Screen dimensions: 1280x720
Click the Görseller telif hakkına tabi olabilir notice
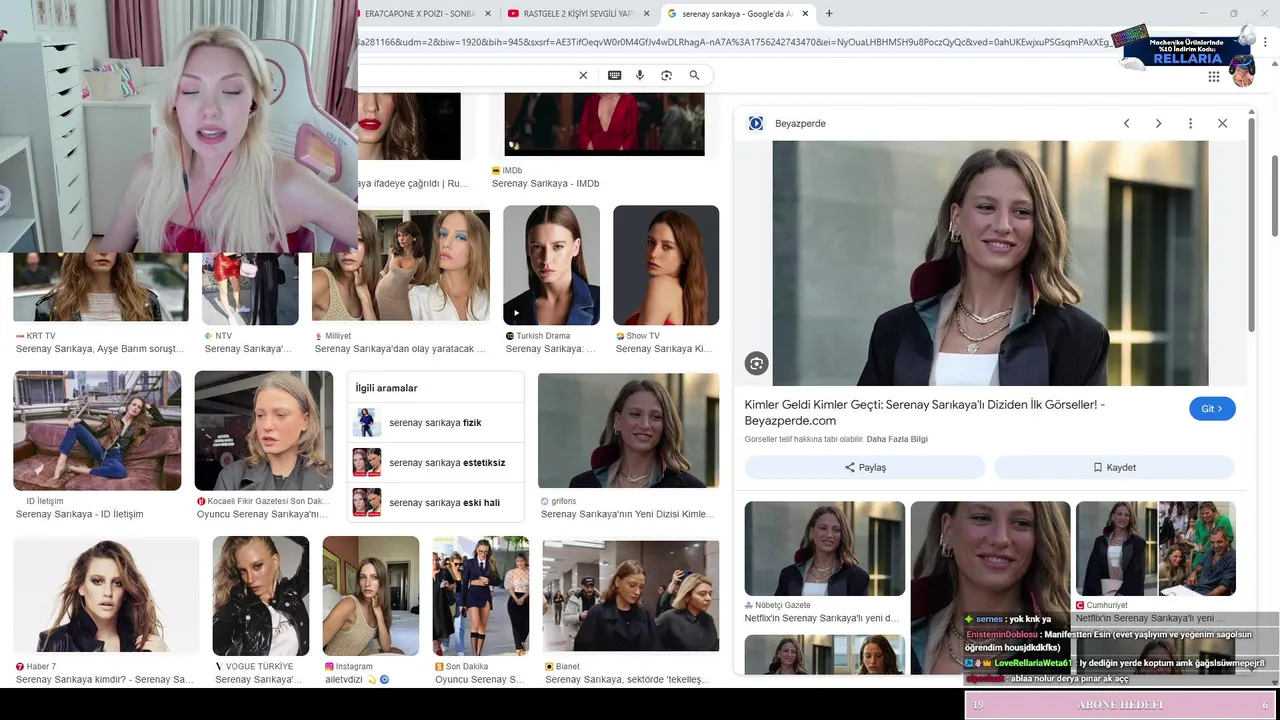pyautogui.click(x=804, y=439)
